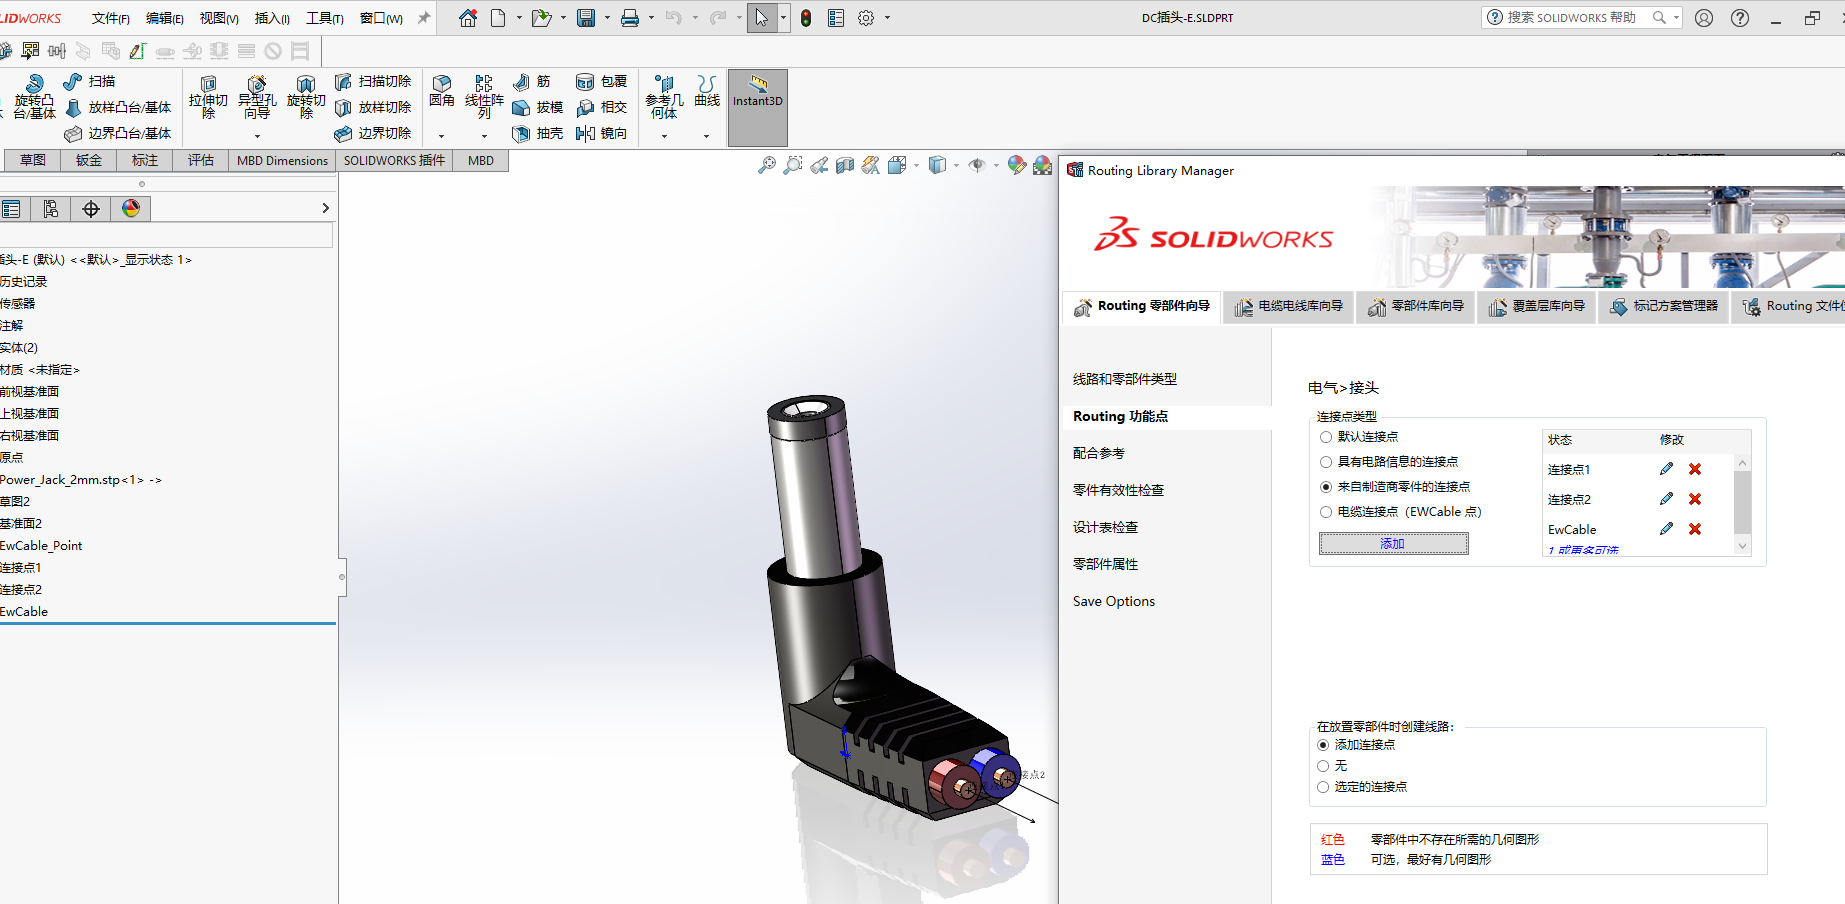Open the appearance color wheel icon
1845x904 pixels.
tap(130, 208)
